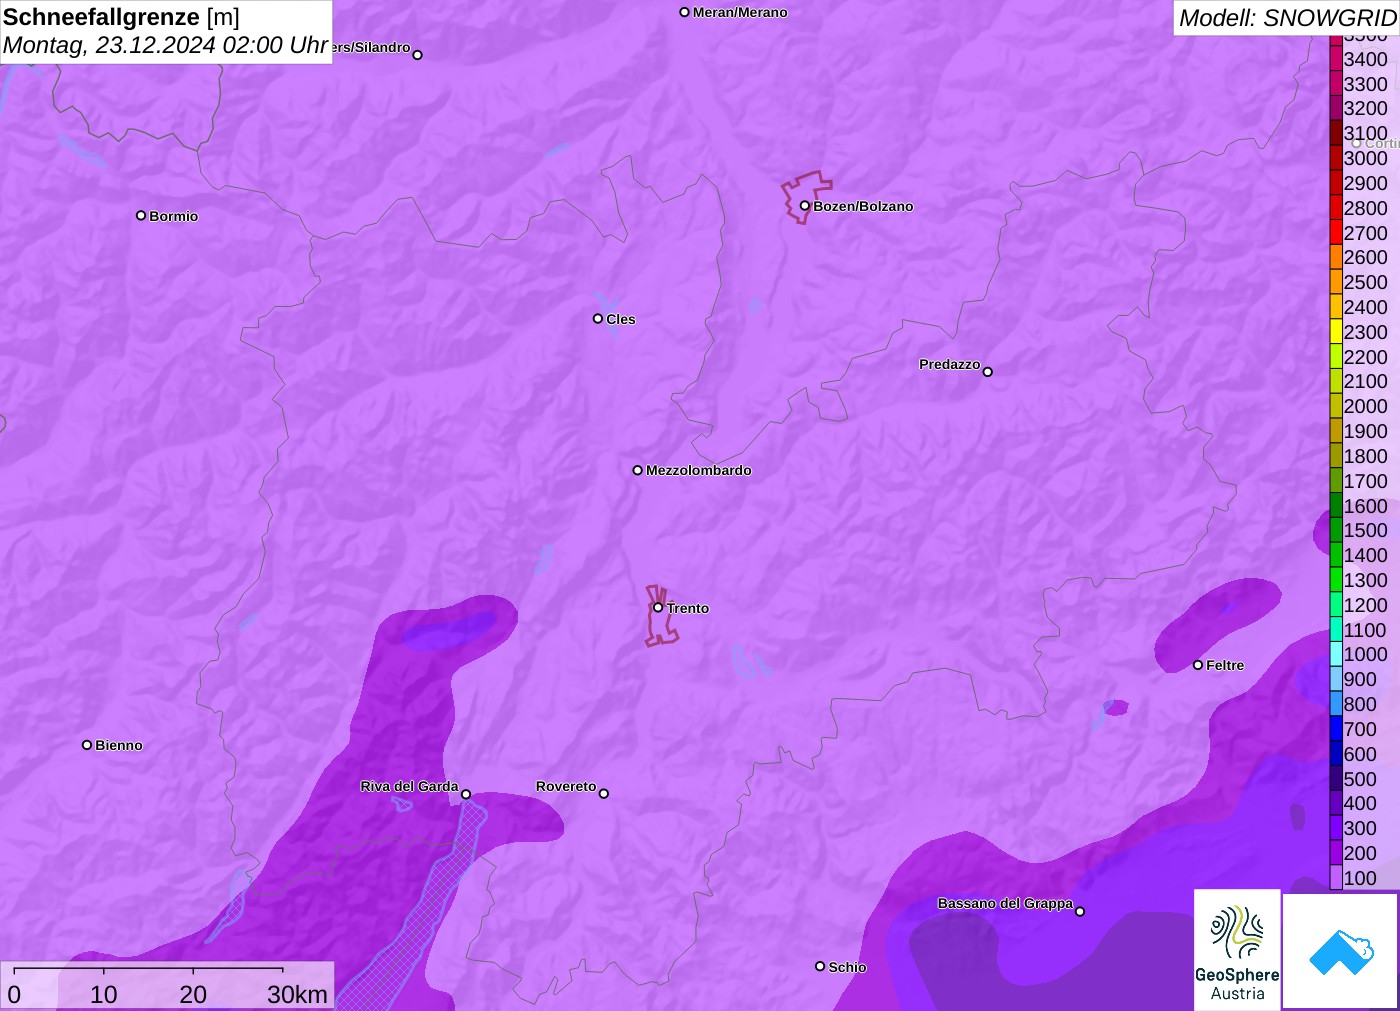1400x1011 pixels.
Task: Click the Cles label text
Action: coord(621,319)
